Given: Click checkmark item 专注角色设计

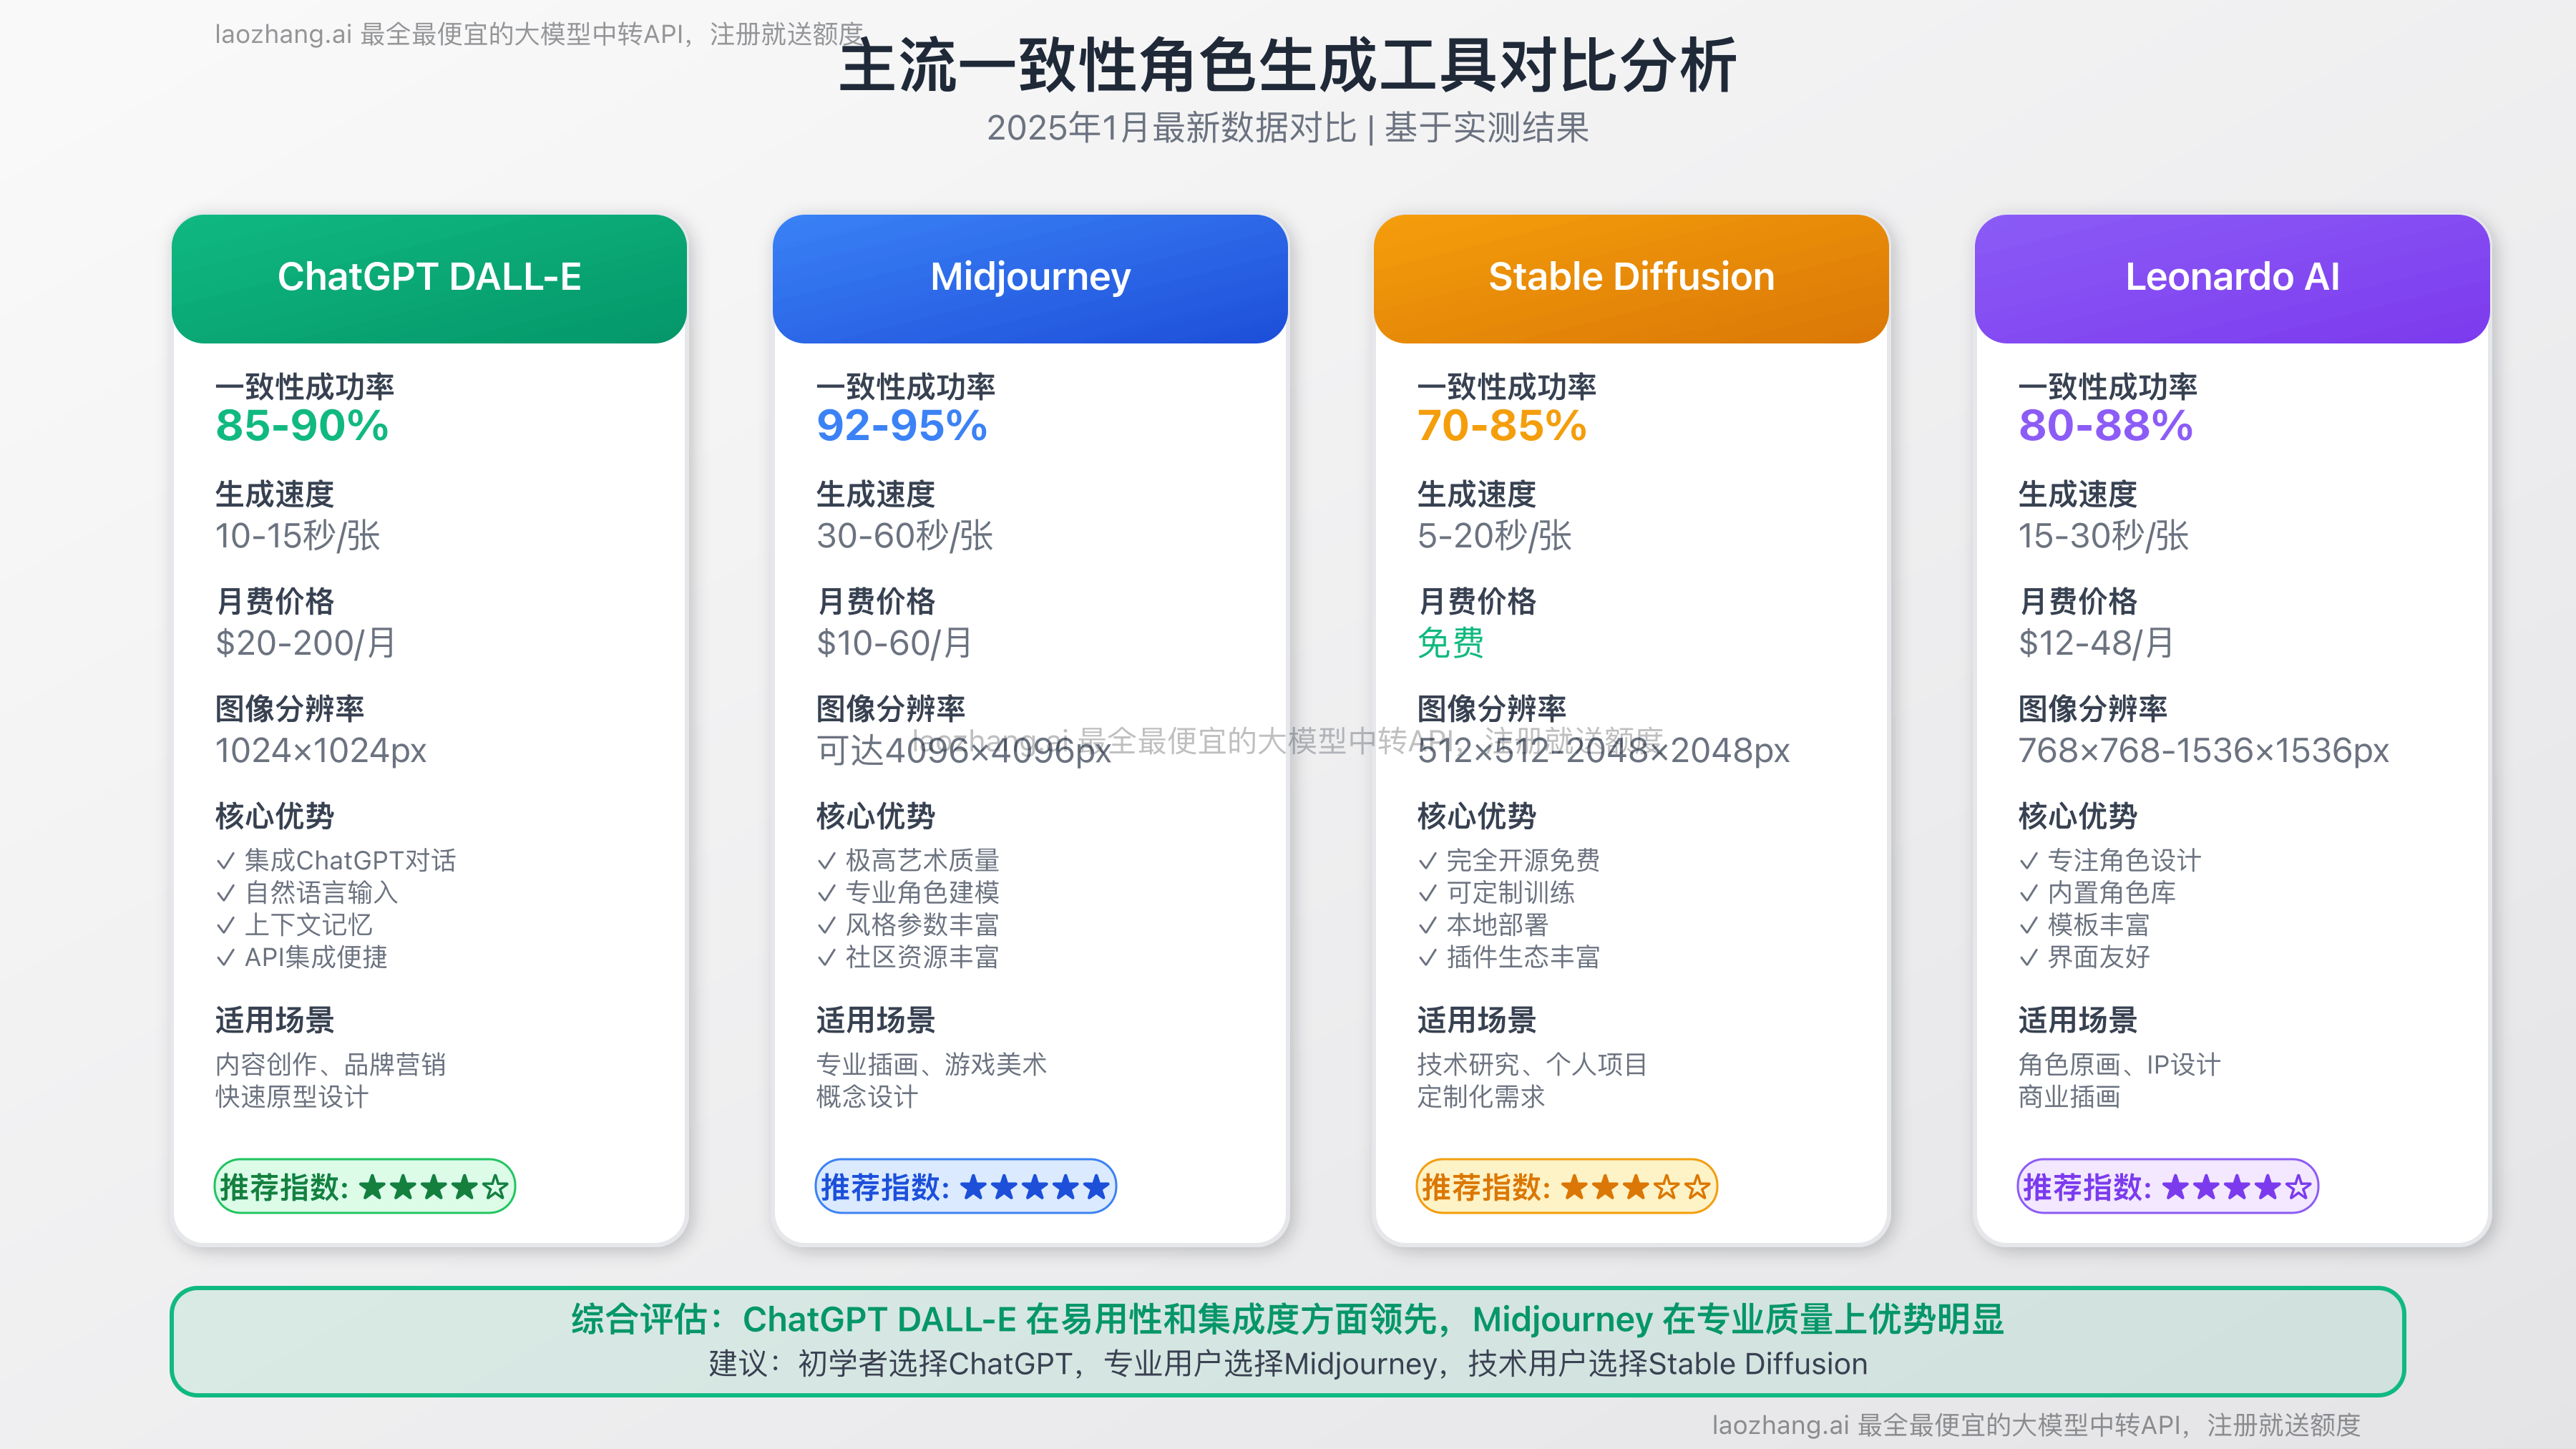Looking at the screenshot, I should pyautogui.click(x=2110, y=860).
